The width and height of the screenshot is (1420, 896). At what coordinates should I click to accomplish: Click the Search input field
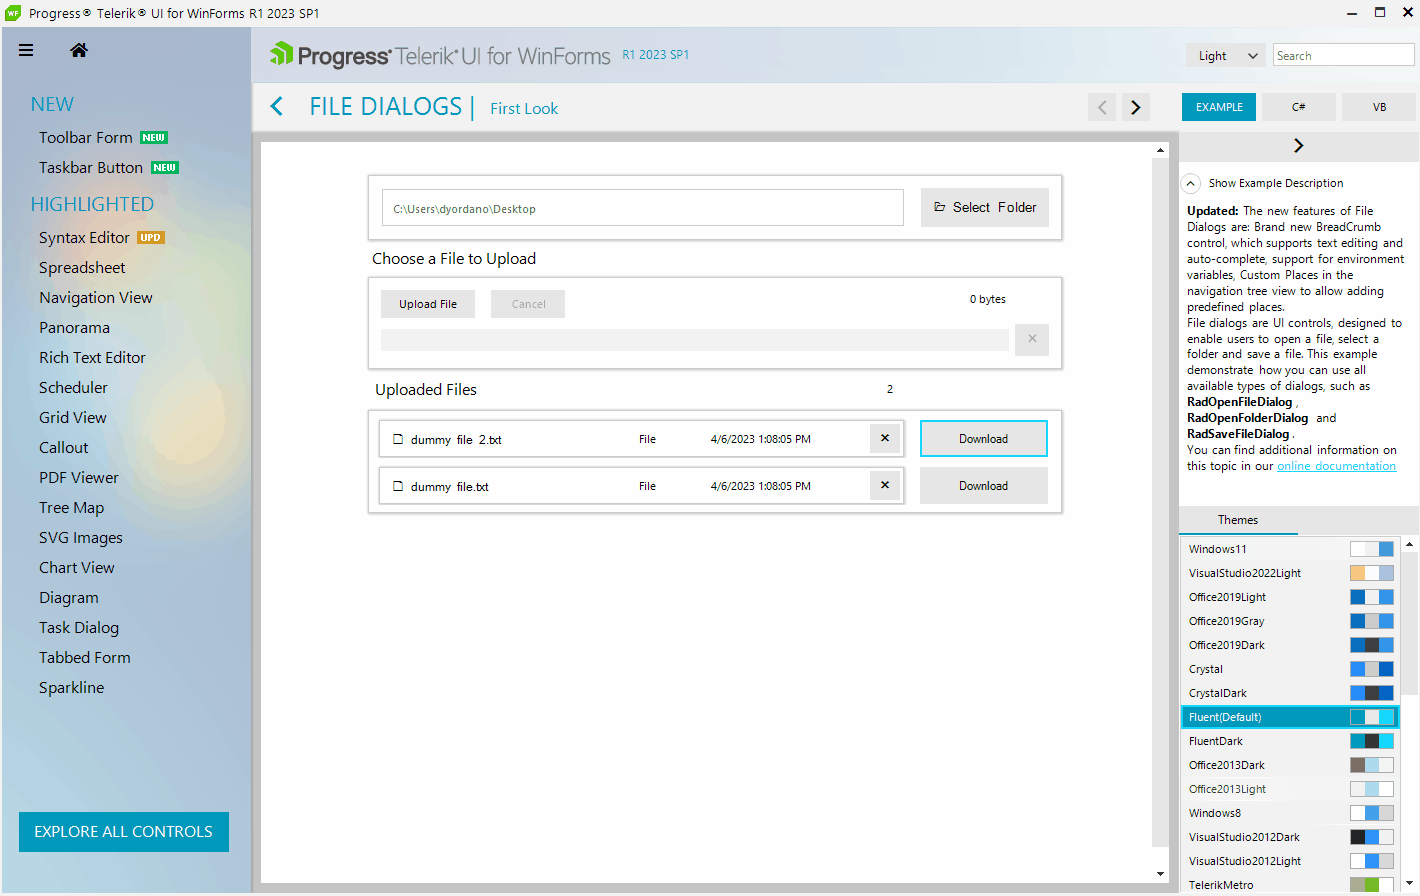(x=1343, y=56)
